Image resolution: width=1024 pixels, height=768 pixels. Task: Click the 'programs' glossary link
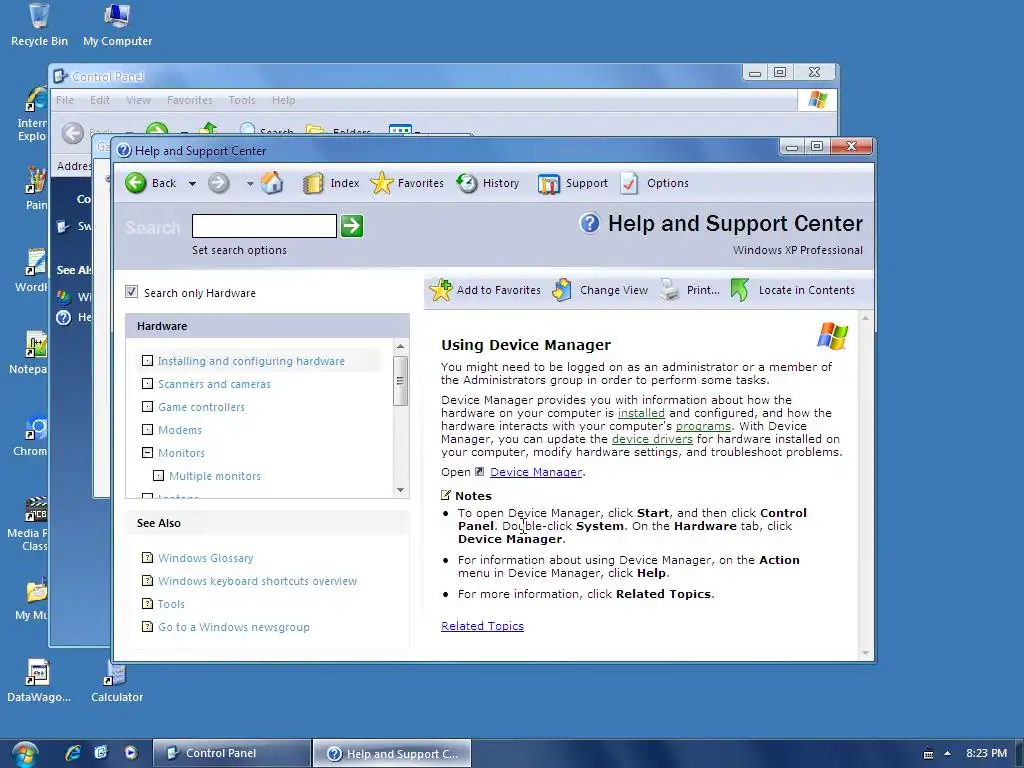point(703,426)
